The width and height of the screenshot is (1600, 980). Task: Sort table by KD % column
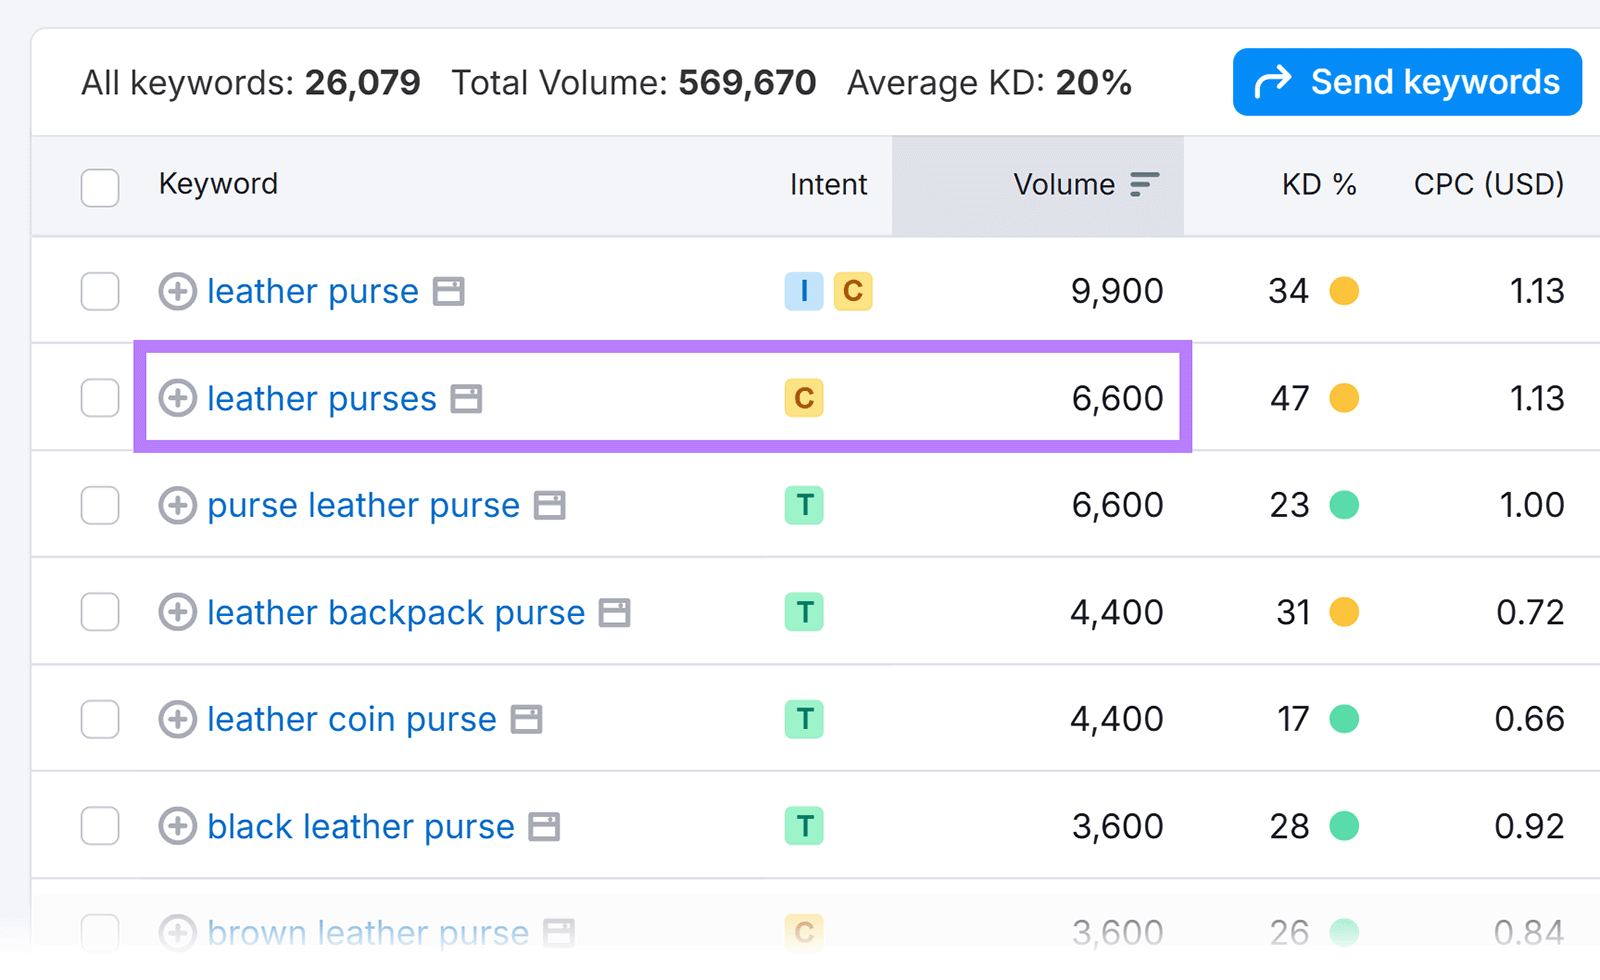tap(1319, 184)
